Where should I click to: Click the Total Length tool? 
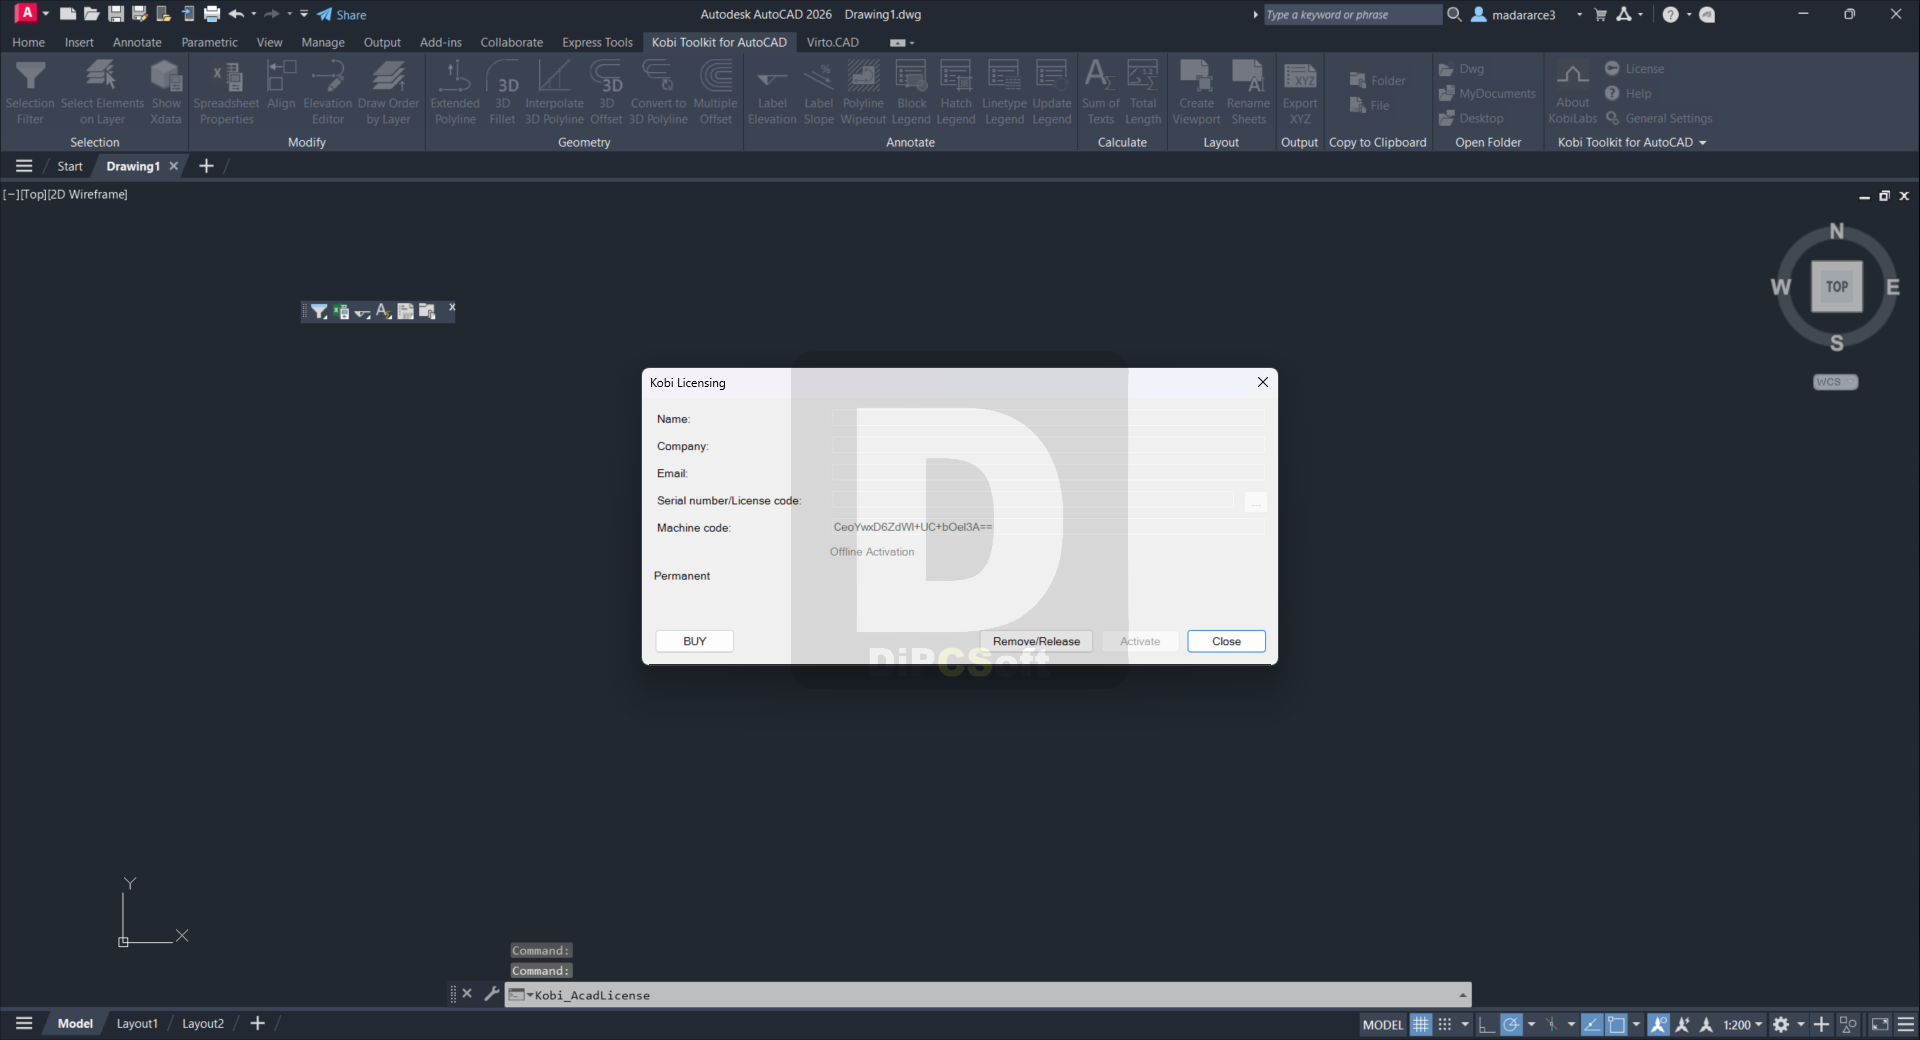(1143, 92)
